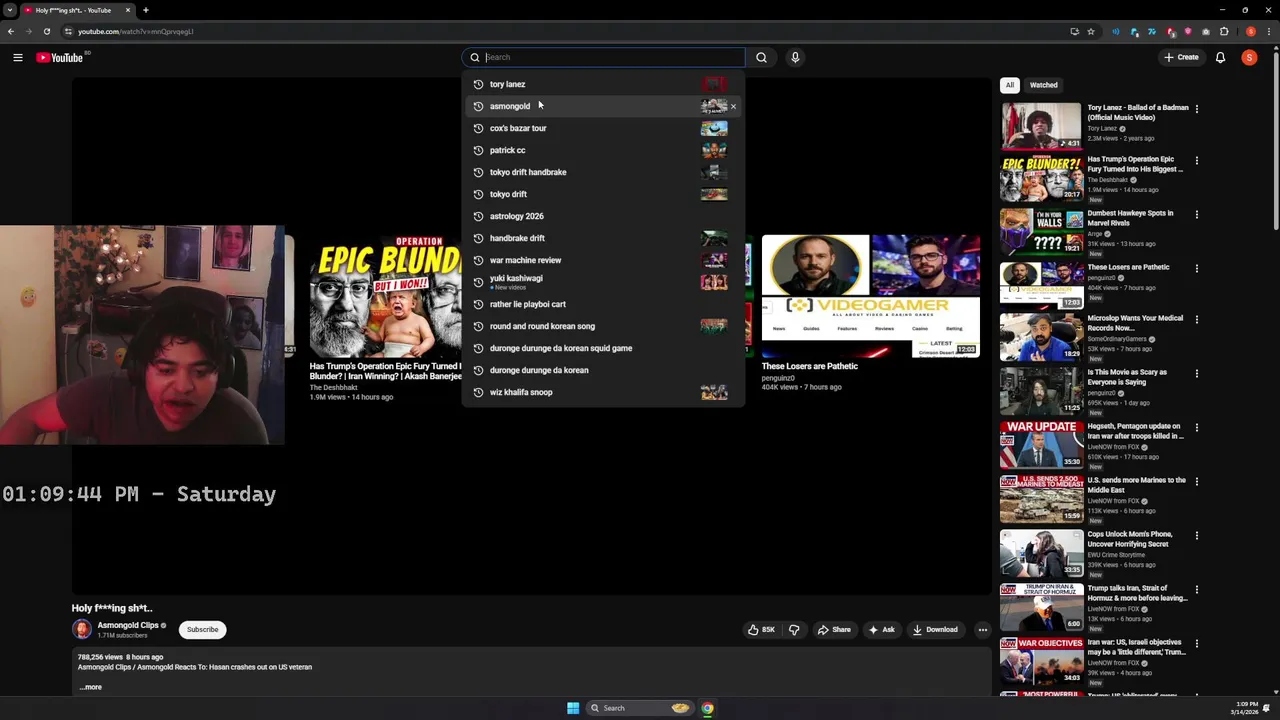Select suggestion patrick cc
The width and height of the screenshot is (1280, 720).
point(603,150)
